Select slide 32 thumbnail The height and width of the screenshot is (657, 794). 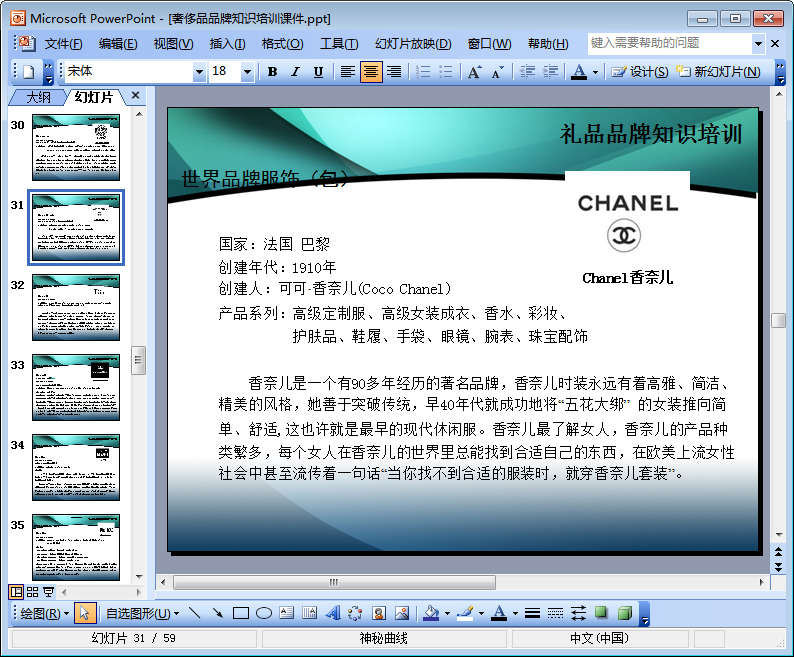(75, 307)
